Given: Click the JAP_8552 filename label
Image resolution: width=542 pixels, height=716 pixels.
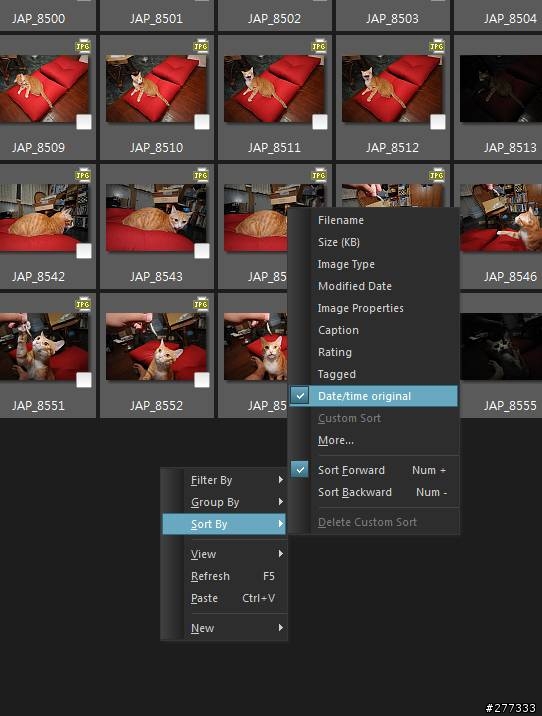Looking at the screenshot, I should click(x=156, y=405).
